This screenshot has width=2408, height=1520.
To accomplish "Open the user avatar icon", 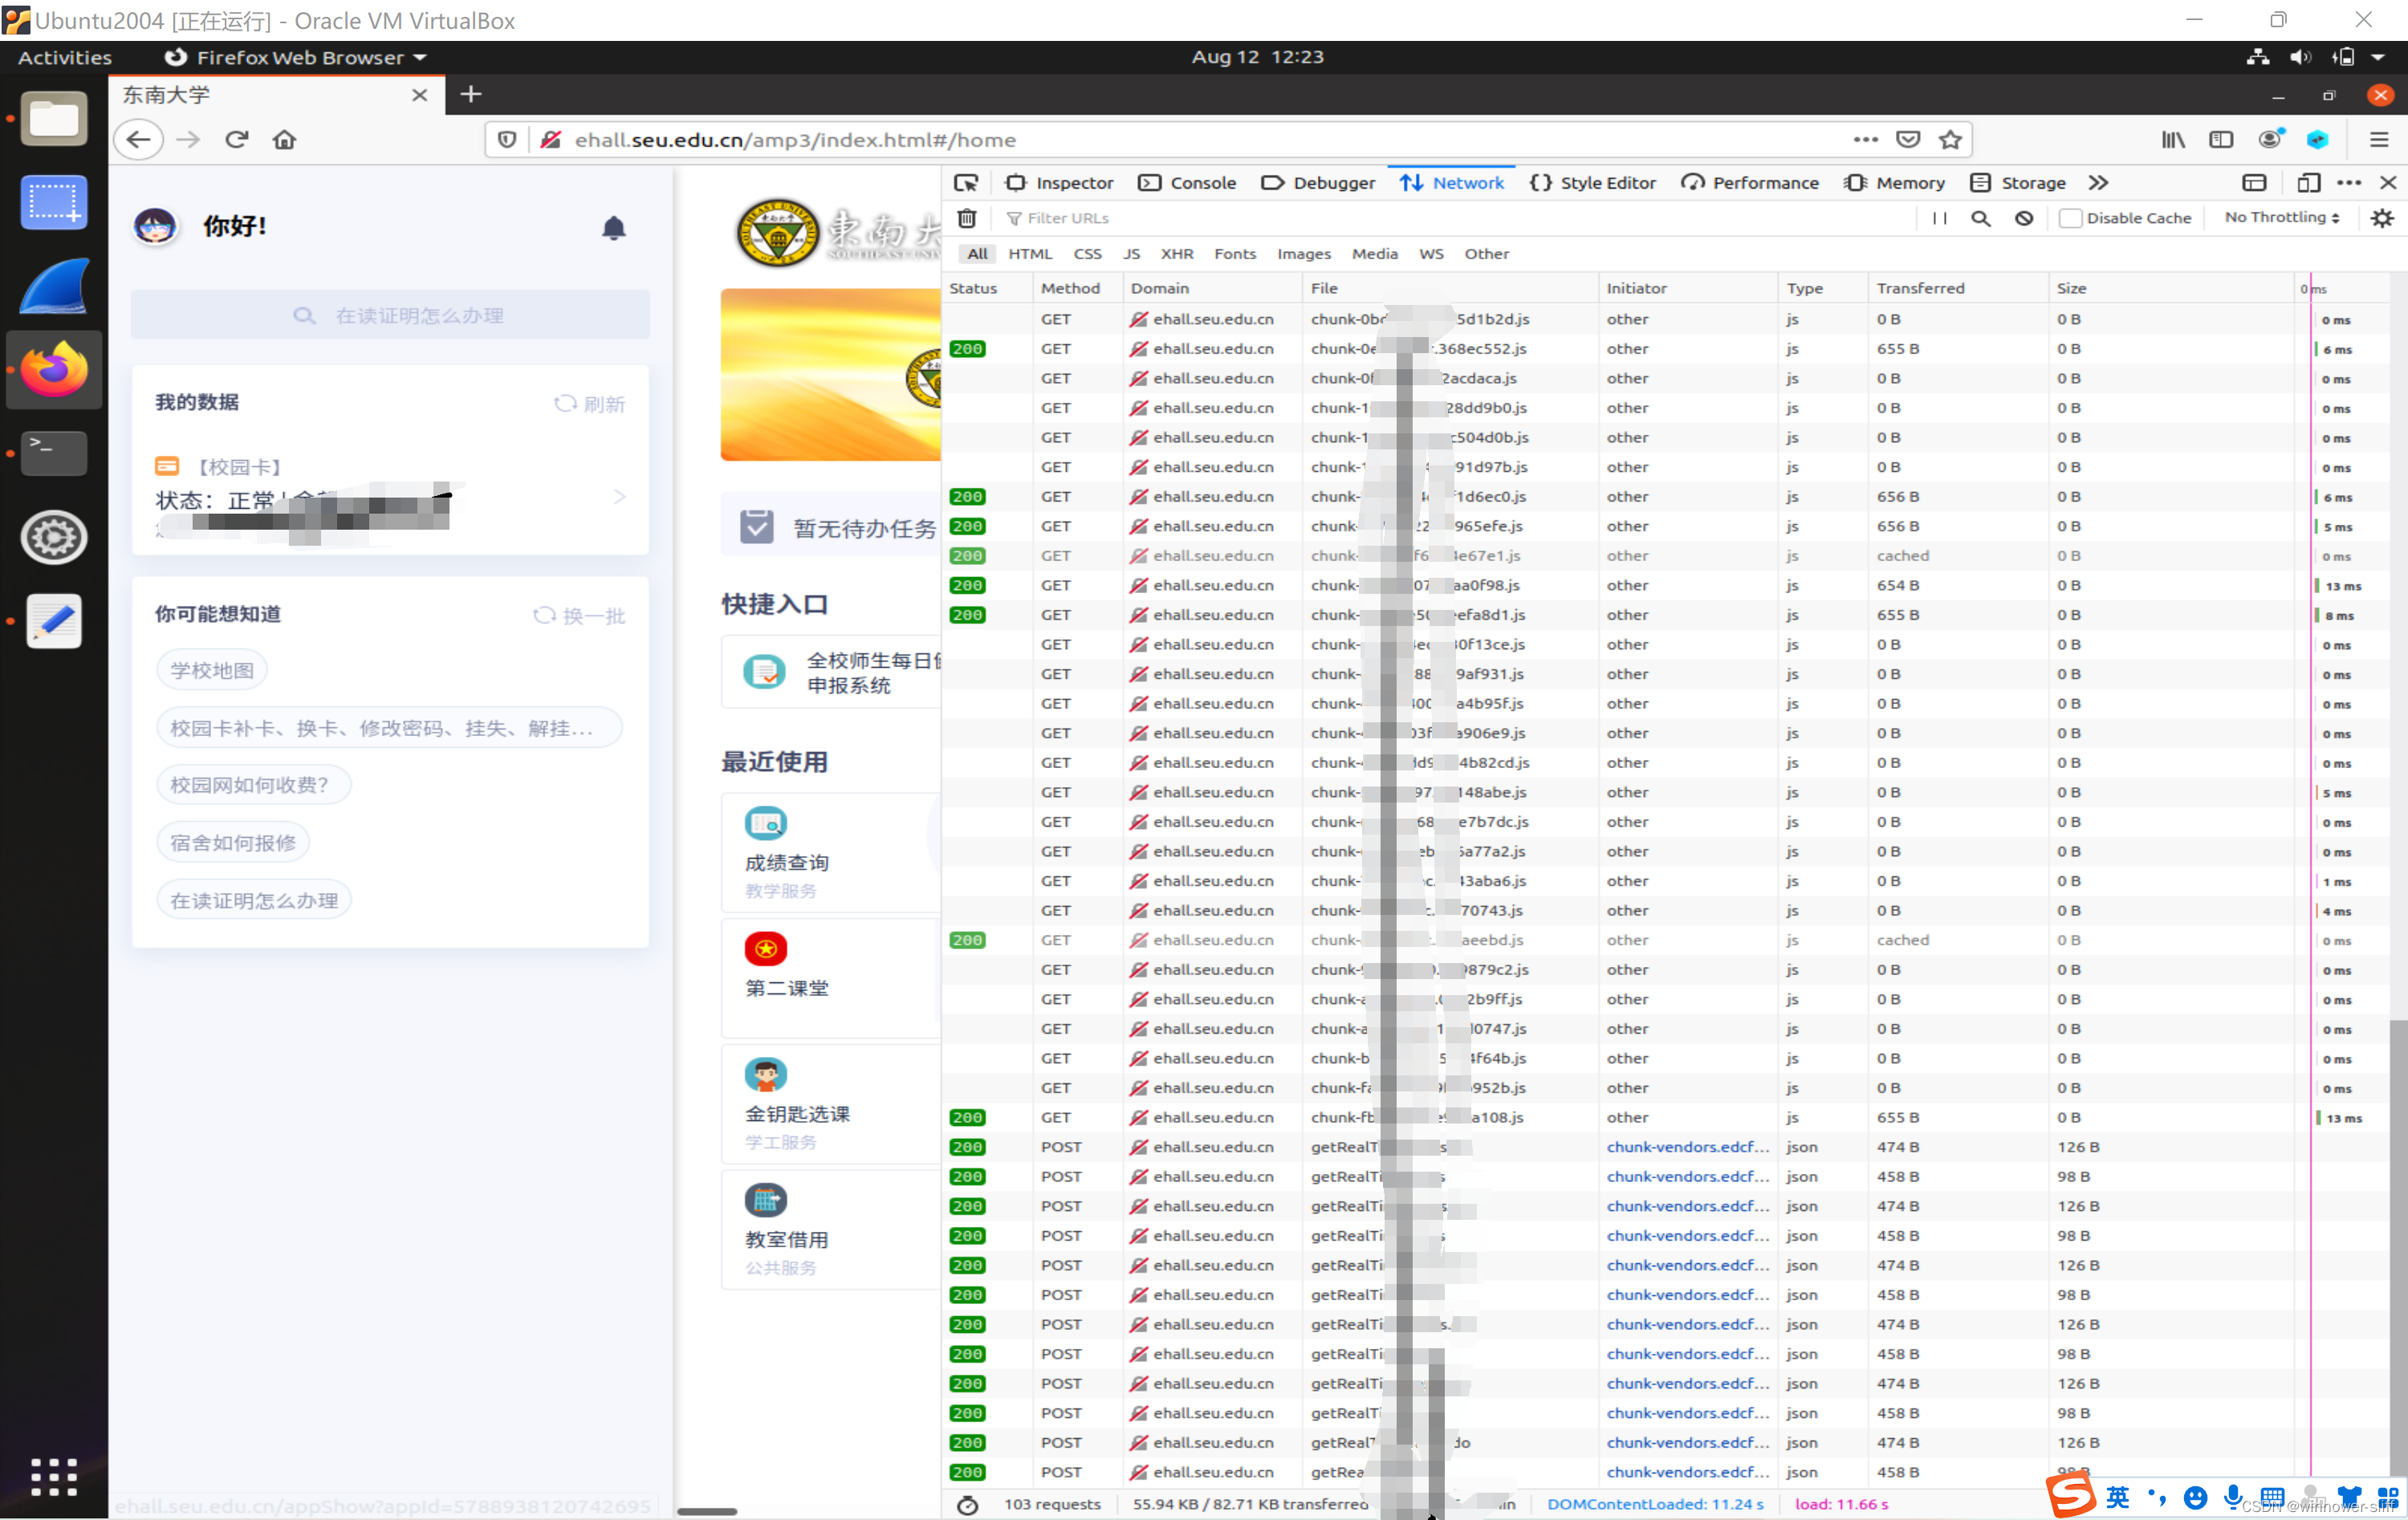I will click(155, 227).
